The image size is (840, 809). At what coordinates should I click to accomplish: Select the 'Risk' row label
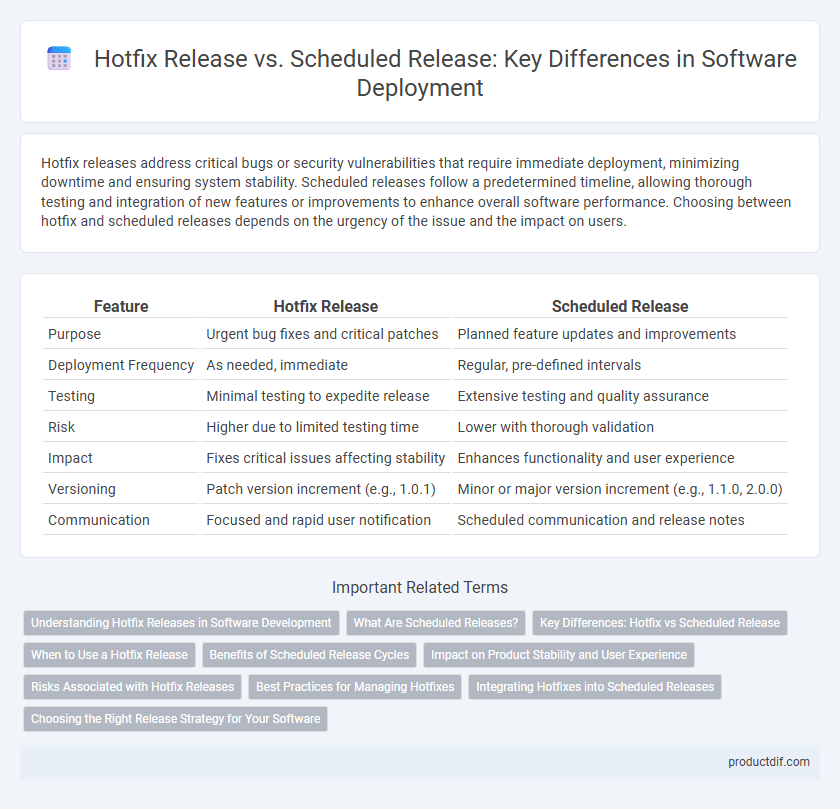(x=61, y=427)
